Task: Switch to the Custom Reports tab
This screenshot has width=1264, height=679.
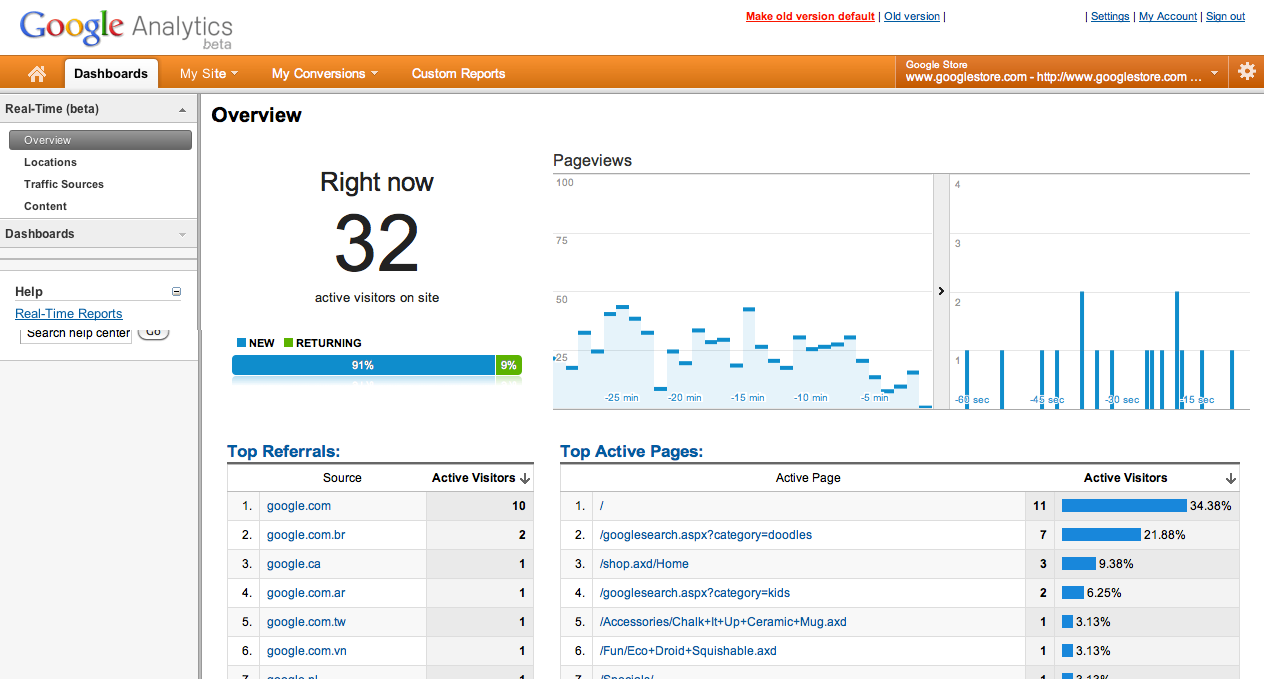Action: coord(458,72)
